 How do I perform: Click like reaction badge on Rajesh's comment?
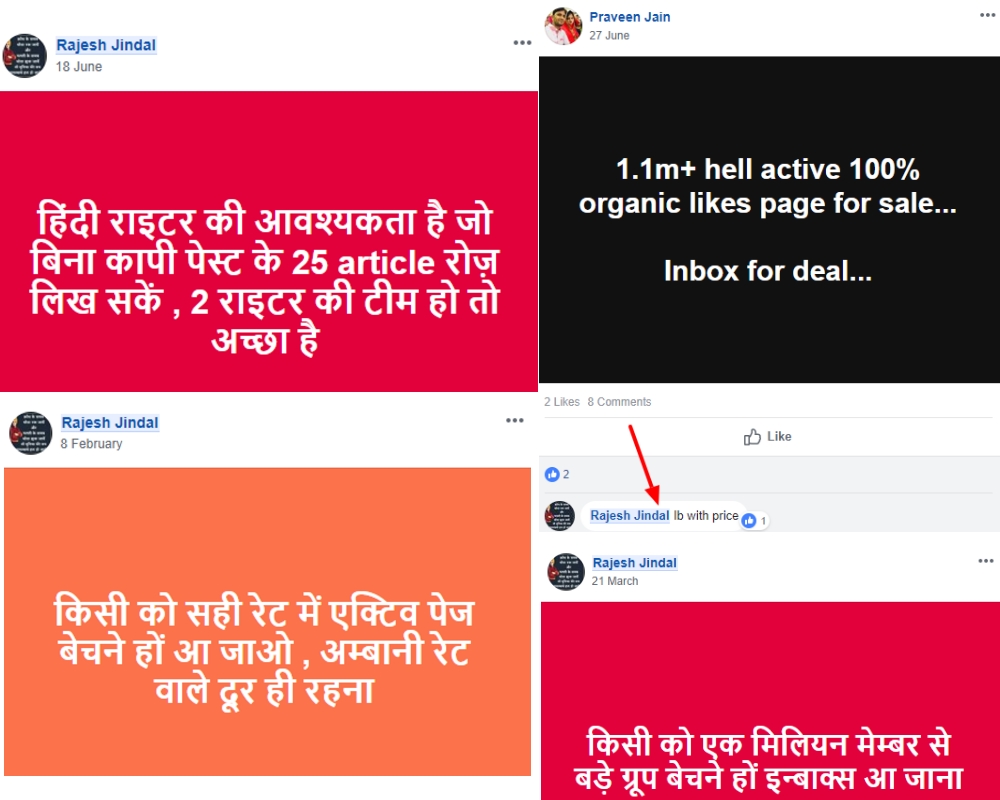(755, 521)
